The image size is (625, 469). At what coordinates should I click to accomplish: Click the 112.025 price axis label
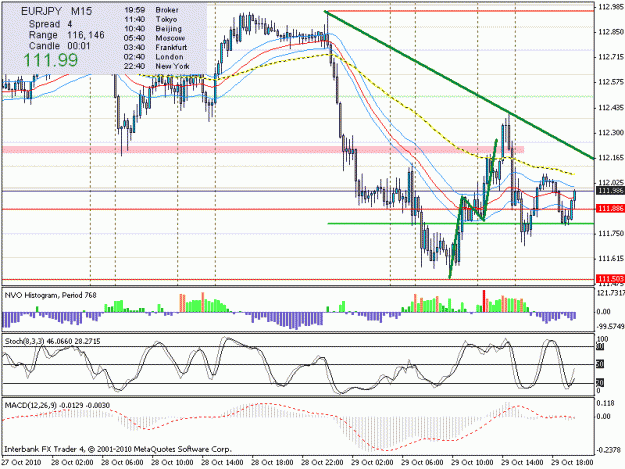pyautogui.click(x=611, y=183)
